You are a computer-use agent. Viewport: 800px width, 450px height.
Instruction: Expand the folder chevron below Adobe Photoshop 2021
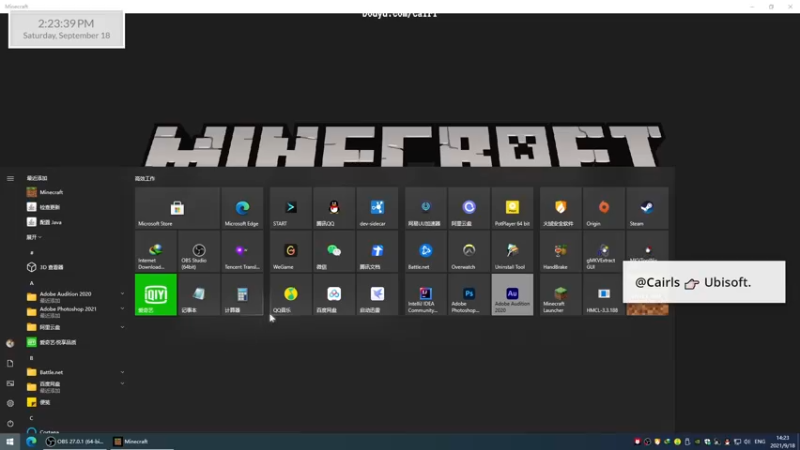tap(122, 327)
